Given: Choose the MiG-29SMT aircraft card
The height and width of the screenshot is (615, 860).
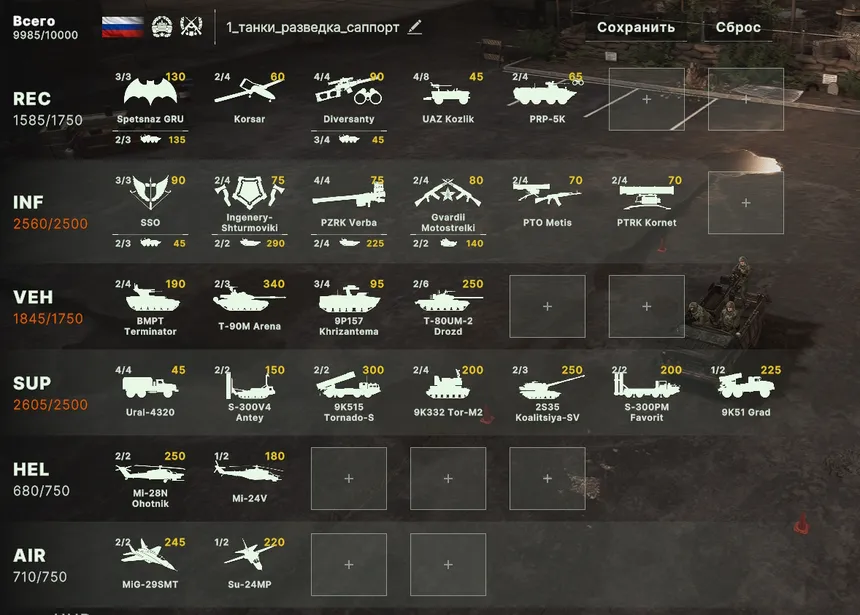Looking at the screenshot, I should click(150, 565).
